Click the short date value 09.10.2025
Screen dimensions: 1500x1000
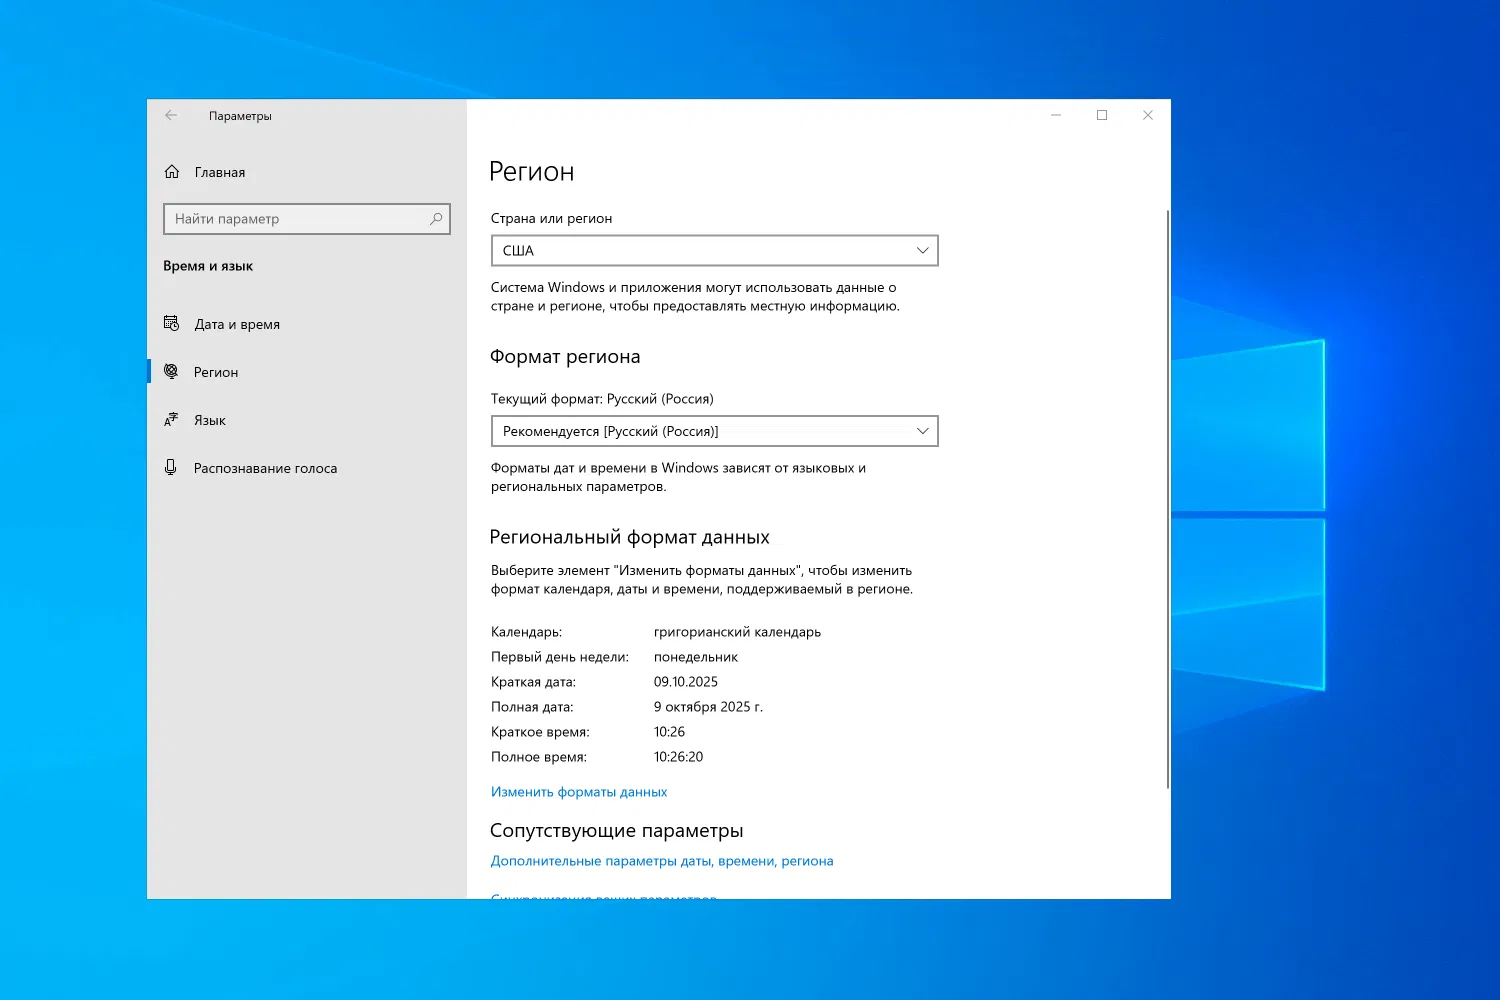686,682
